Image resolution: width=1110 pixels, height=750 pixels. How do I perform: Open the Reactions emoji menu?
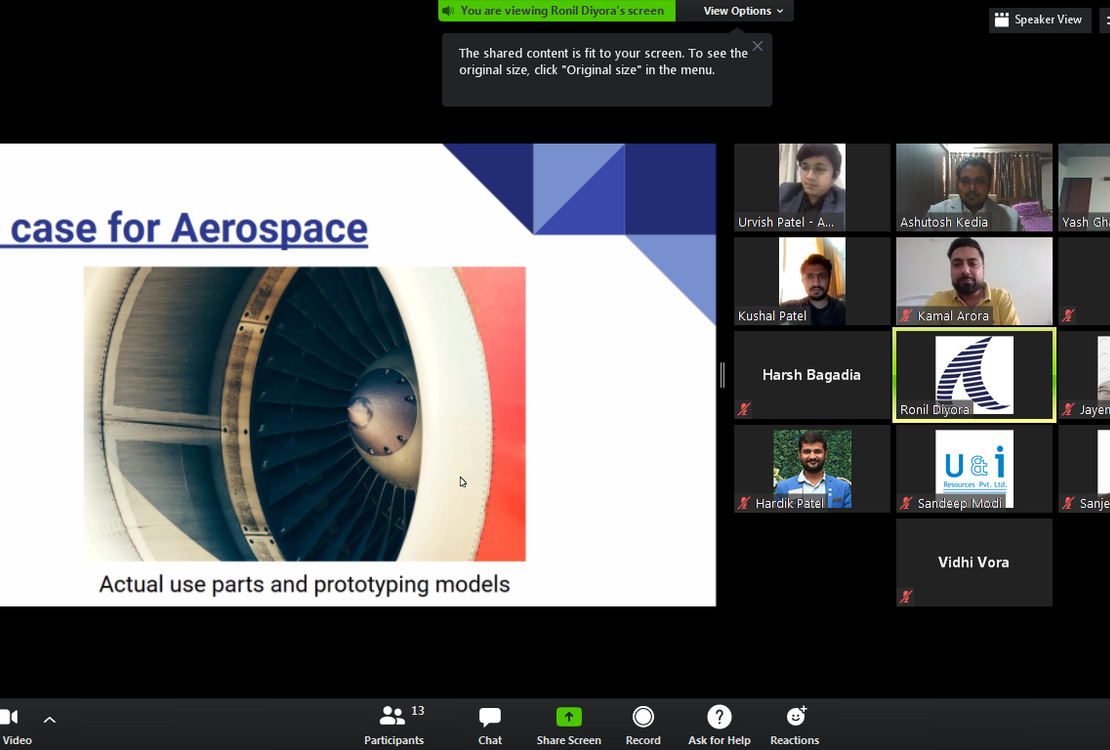(795, 717)
